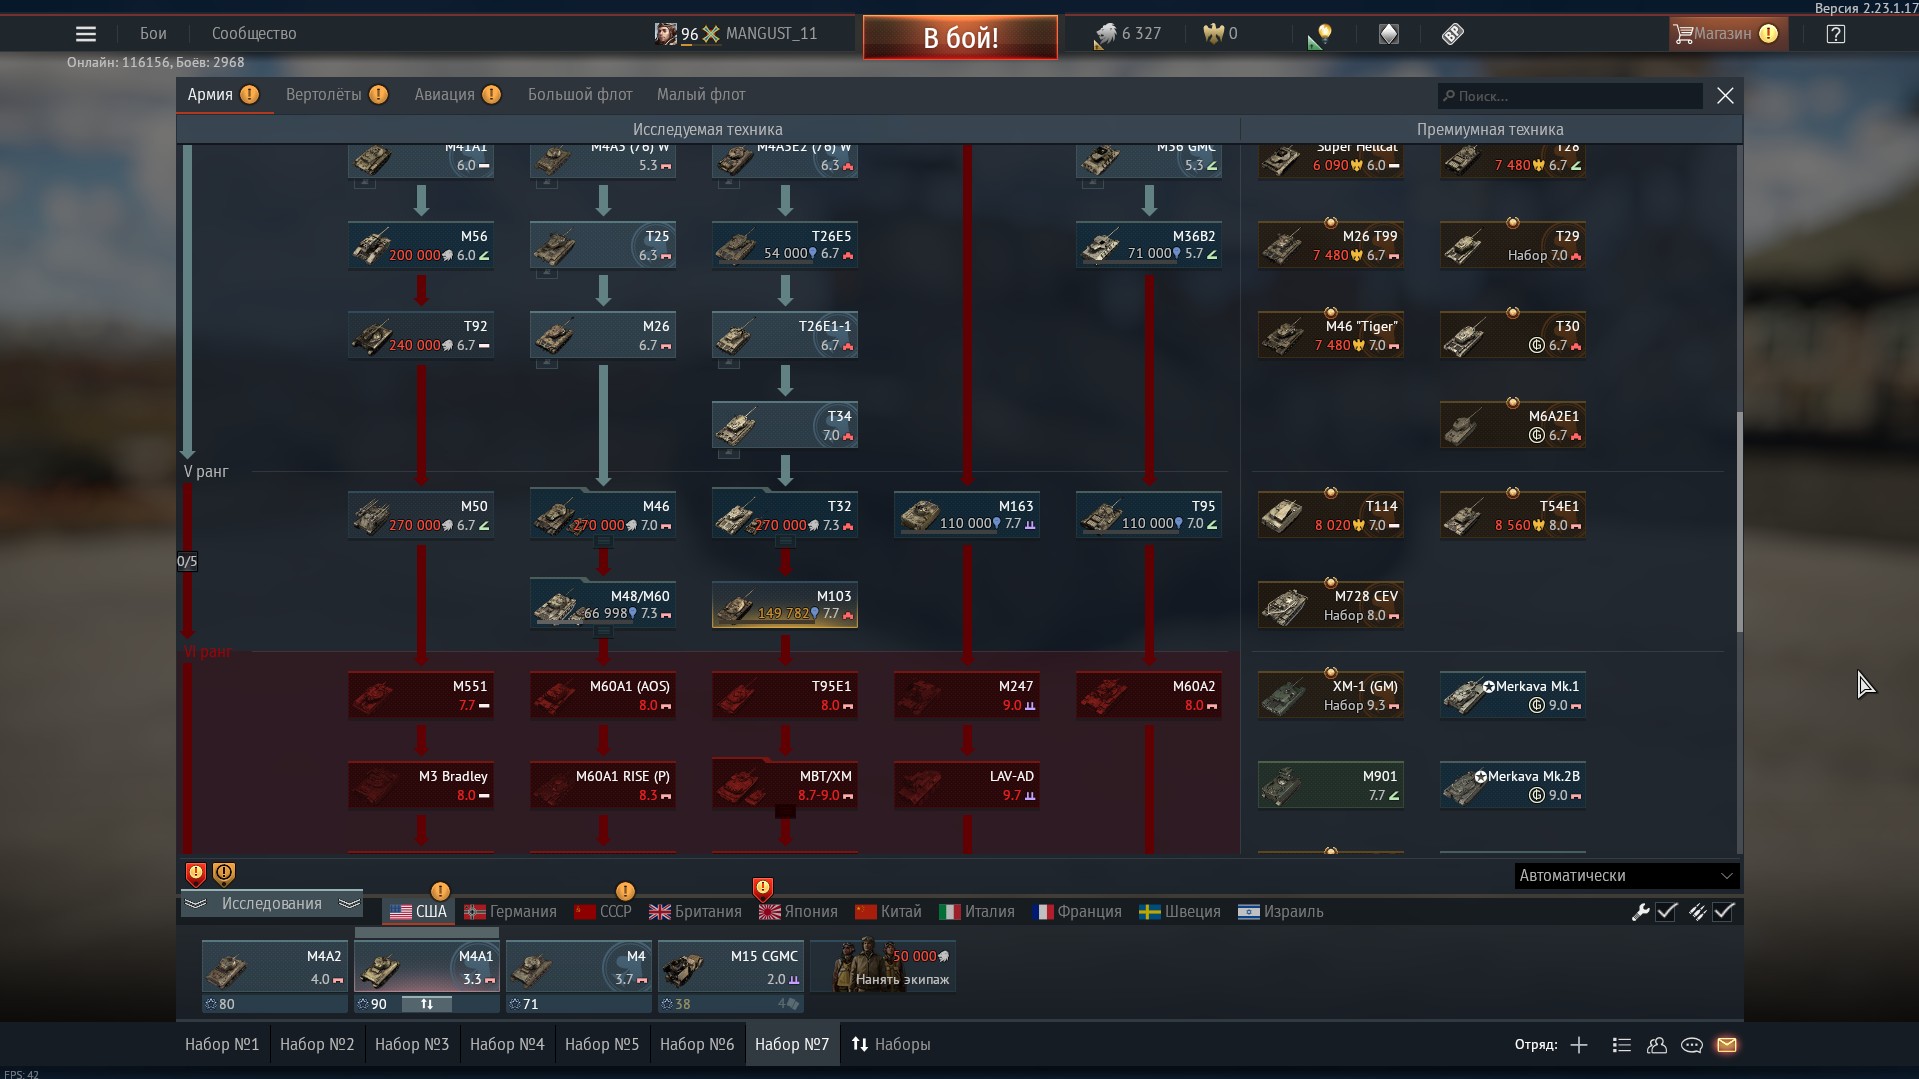Image resolution: width=1919 pixels, height=1079 pixels.
Task: Select the Германия nation tab
Action: (x=510, y=912)
